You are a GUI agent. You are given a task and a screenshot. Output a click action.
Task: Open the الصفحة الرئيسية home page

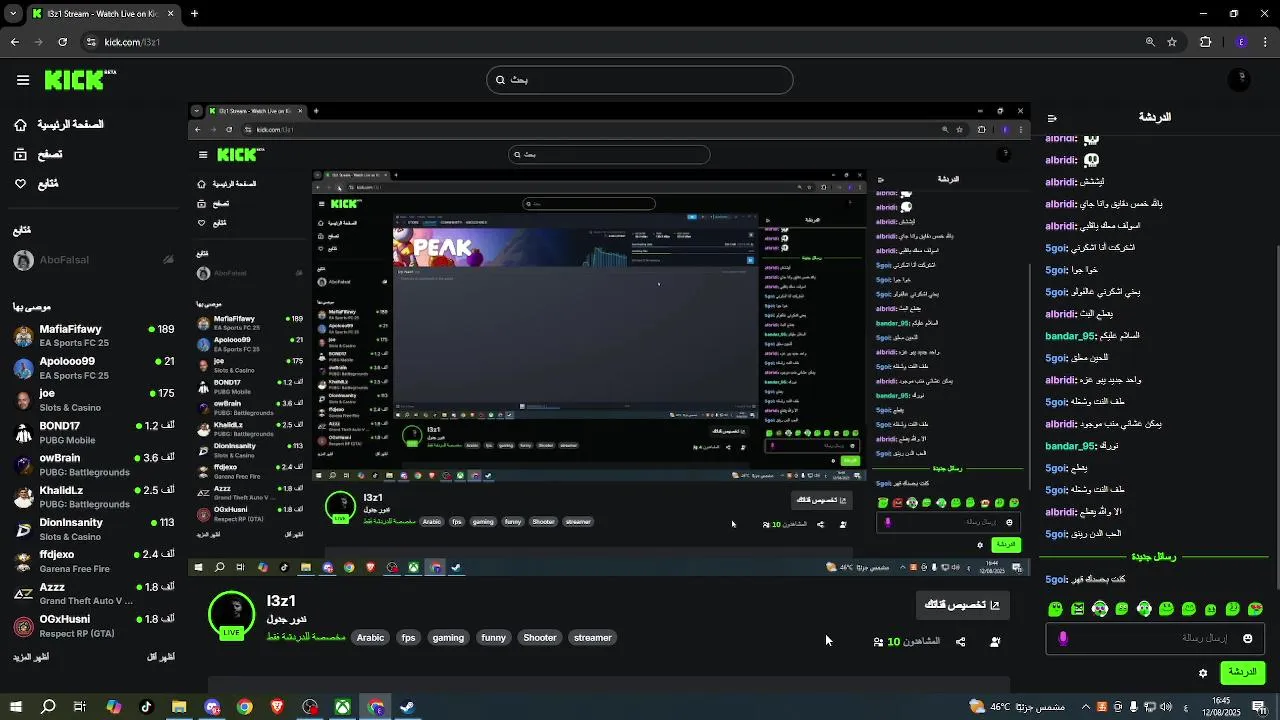60,125
